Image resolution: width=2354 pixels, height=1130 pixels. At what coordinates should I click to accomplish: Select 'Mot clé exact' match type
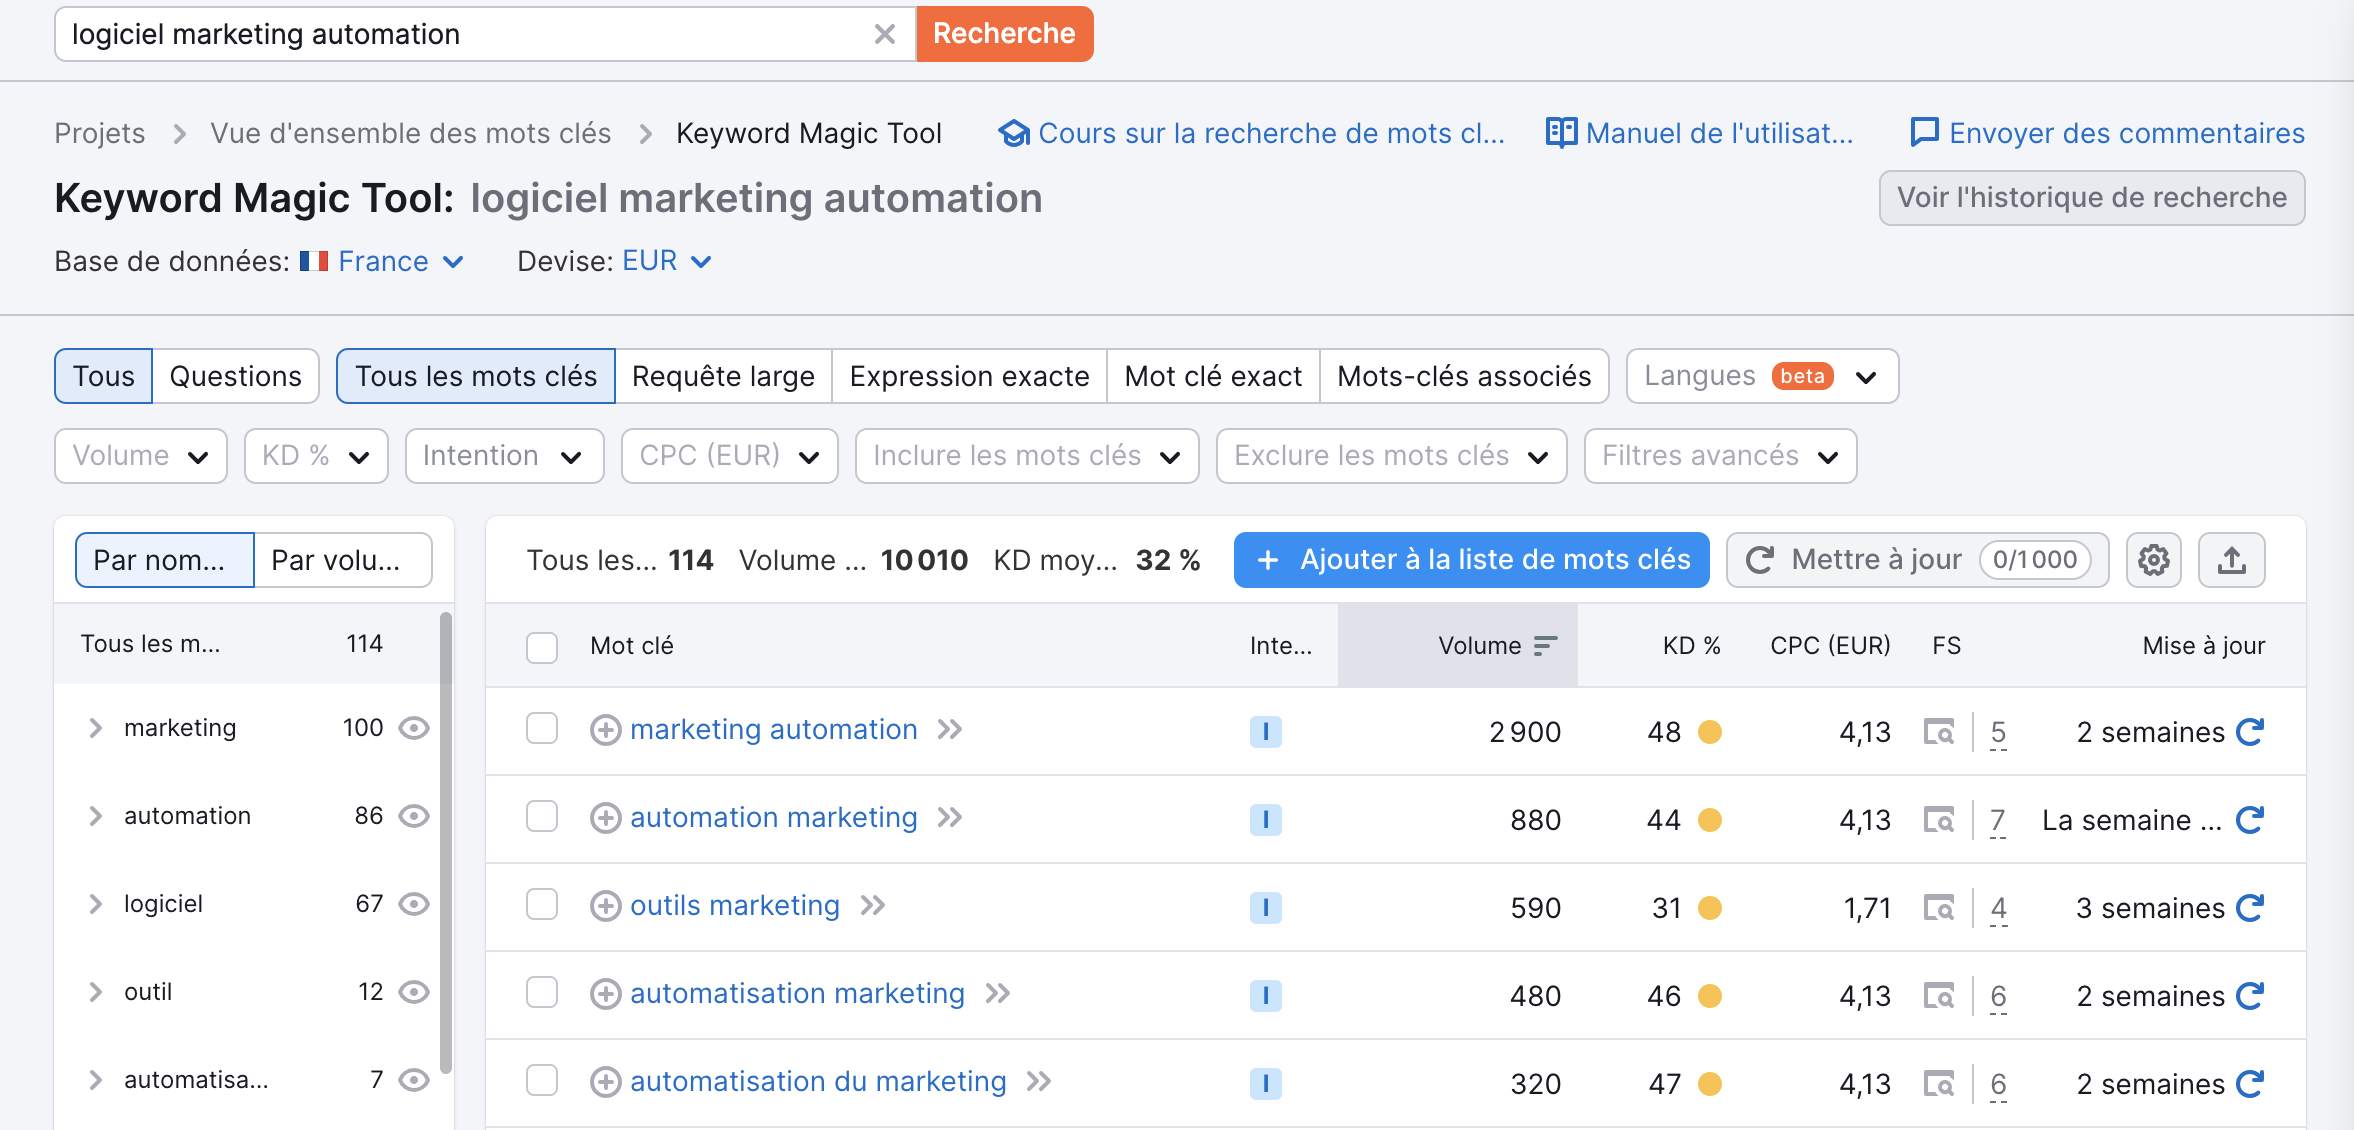pos(1213,376)
